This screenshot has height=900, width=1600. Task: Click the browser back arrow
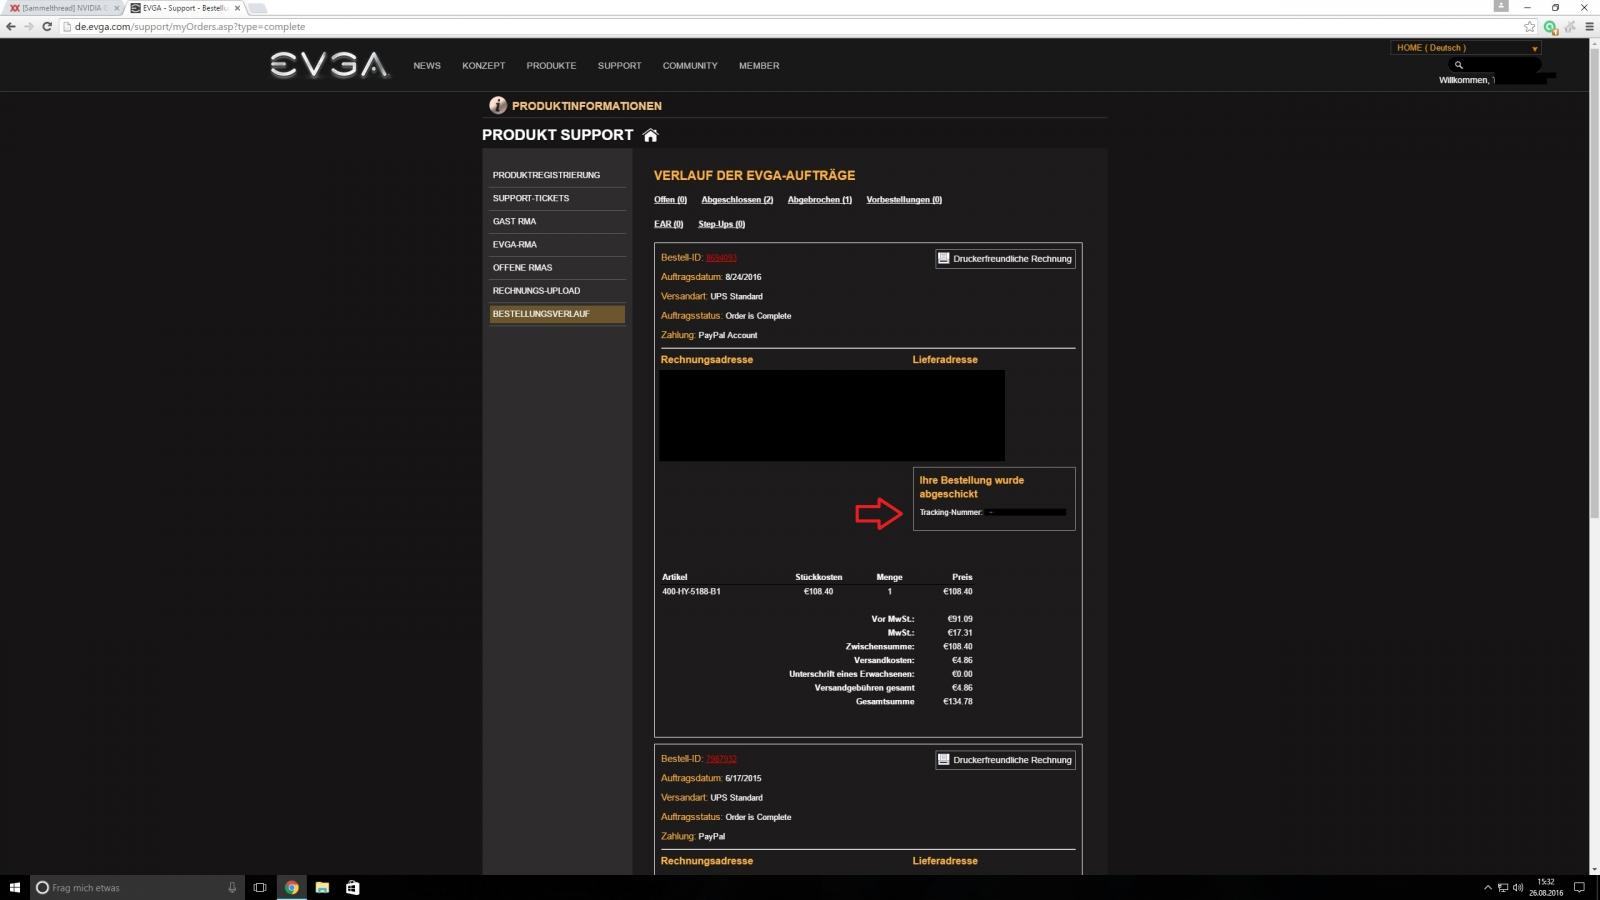click(x=11, y=27)
